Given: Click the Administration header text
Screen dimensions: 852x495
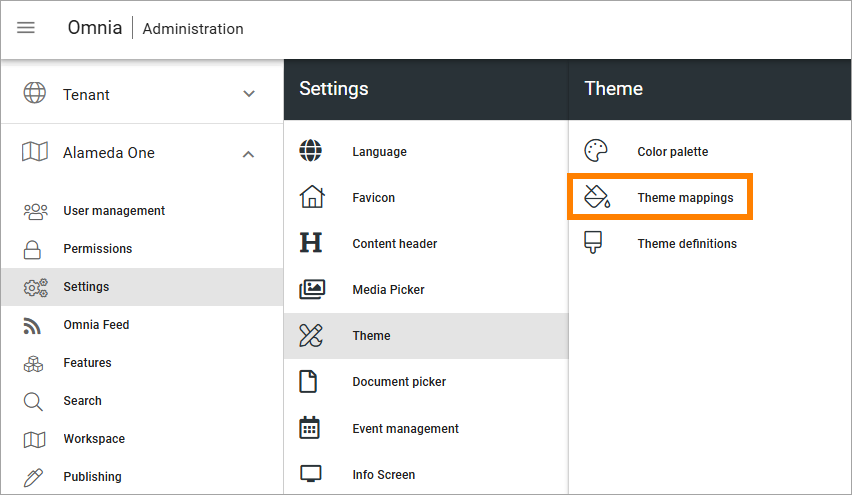Looking at the screenshot, I should pyautogui.click(x=193, y=29).
